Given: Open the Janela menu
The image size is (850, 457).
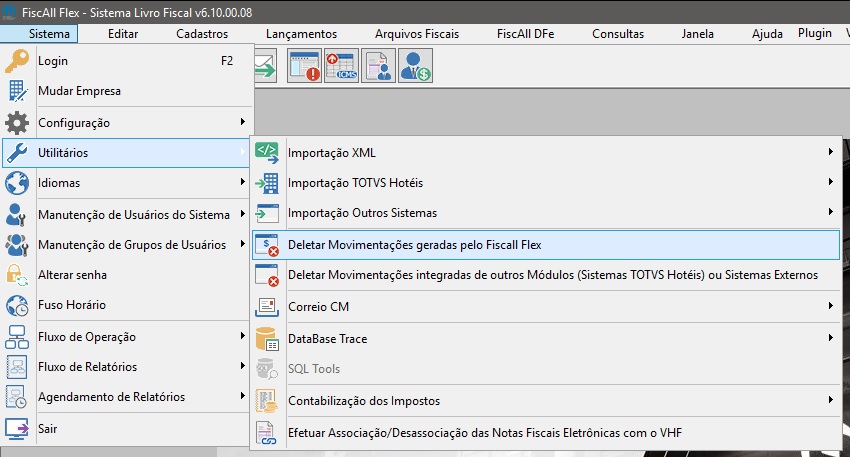Looking at the screenshot, I should coord(698,34).
